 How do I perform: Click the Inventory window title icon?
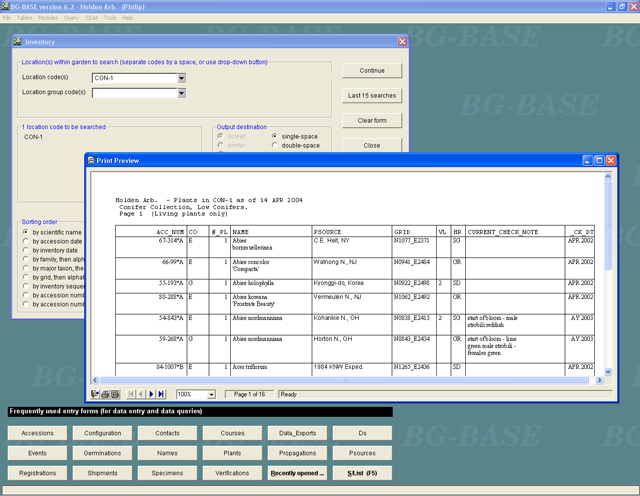[18, 42]
